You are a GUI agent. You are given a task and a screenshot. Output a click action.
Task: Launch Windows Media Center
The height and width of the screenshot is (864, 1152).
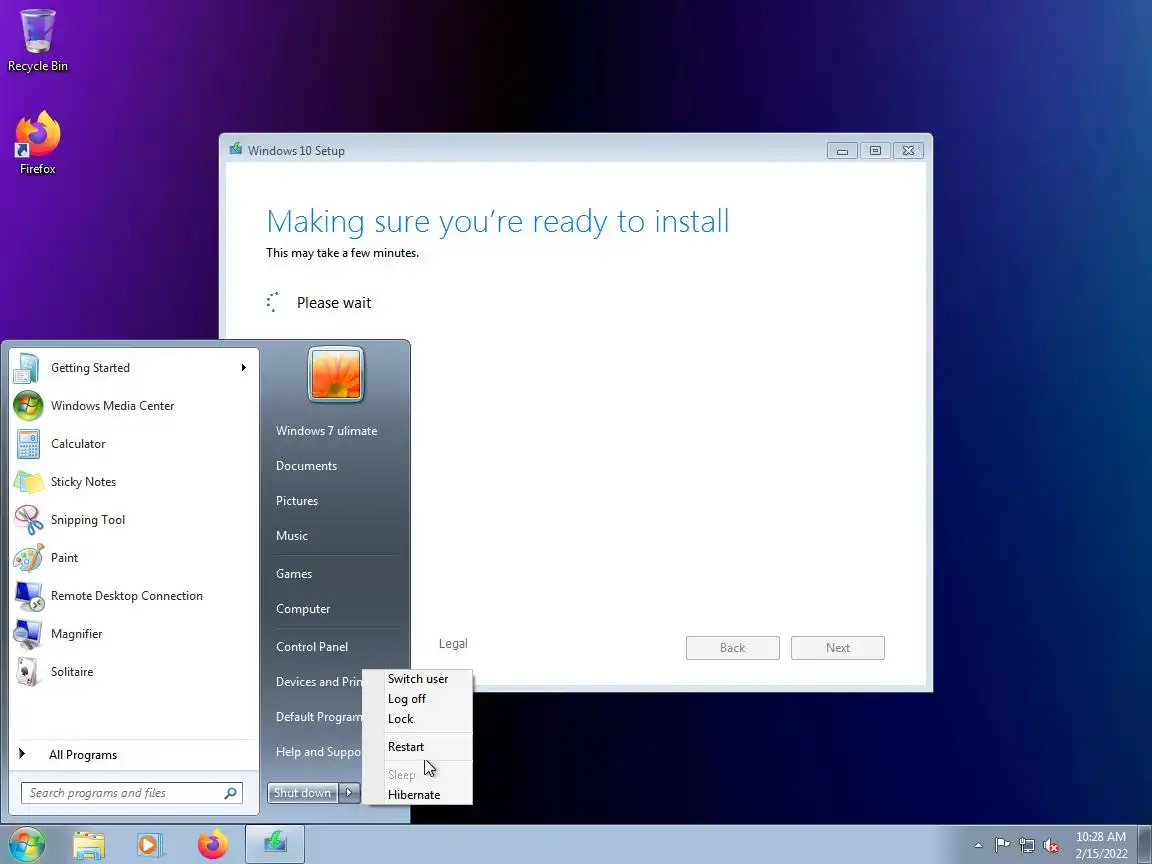tap(132, 406)
